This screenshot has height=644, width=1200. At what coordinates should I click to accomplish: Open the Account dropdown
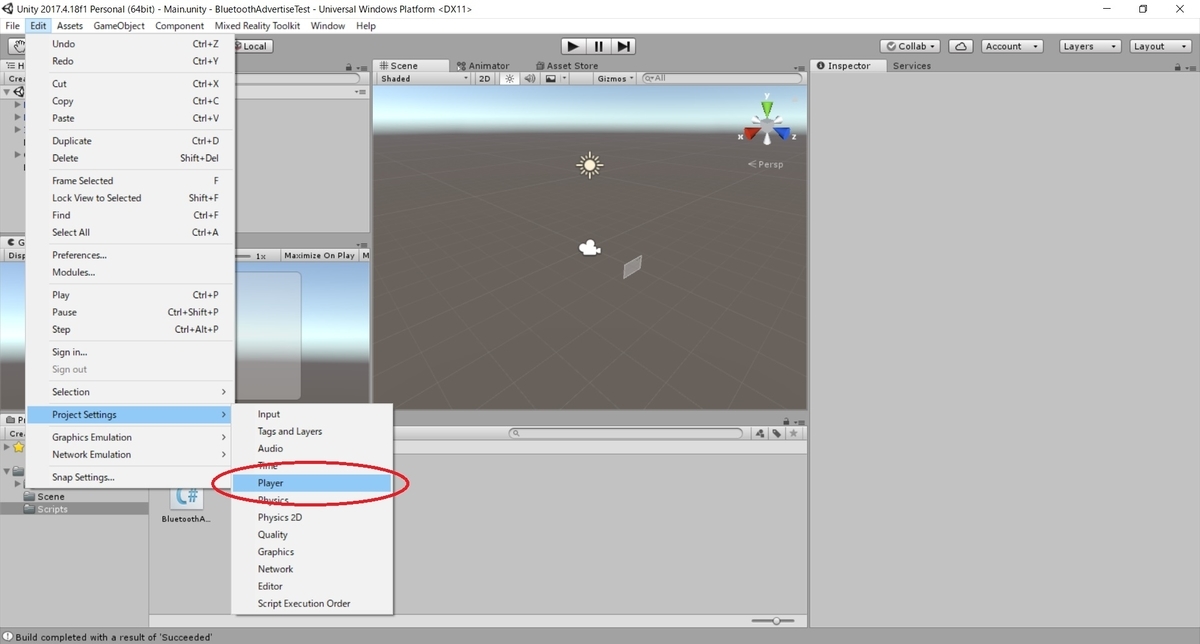click(x=1010, y=46)
